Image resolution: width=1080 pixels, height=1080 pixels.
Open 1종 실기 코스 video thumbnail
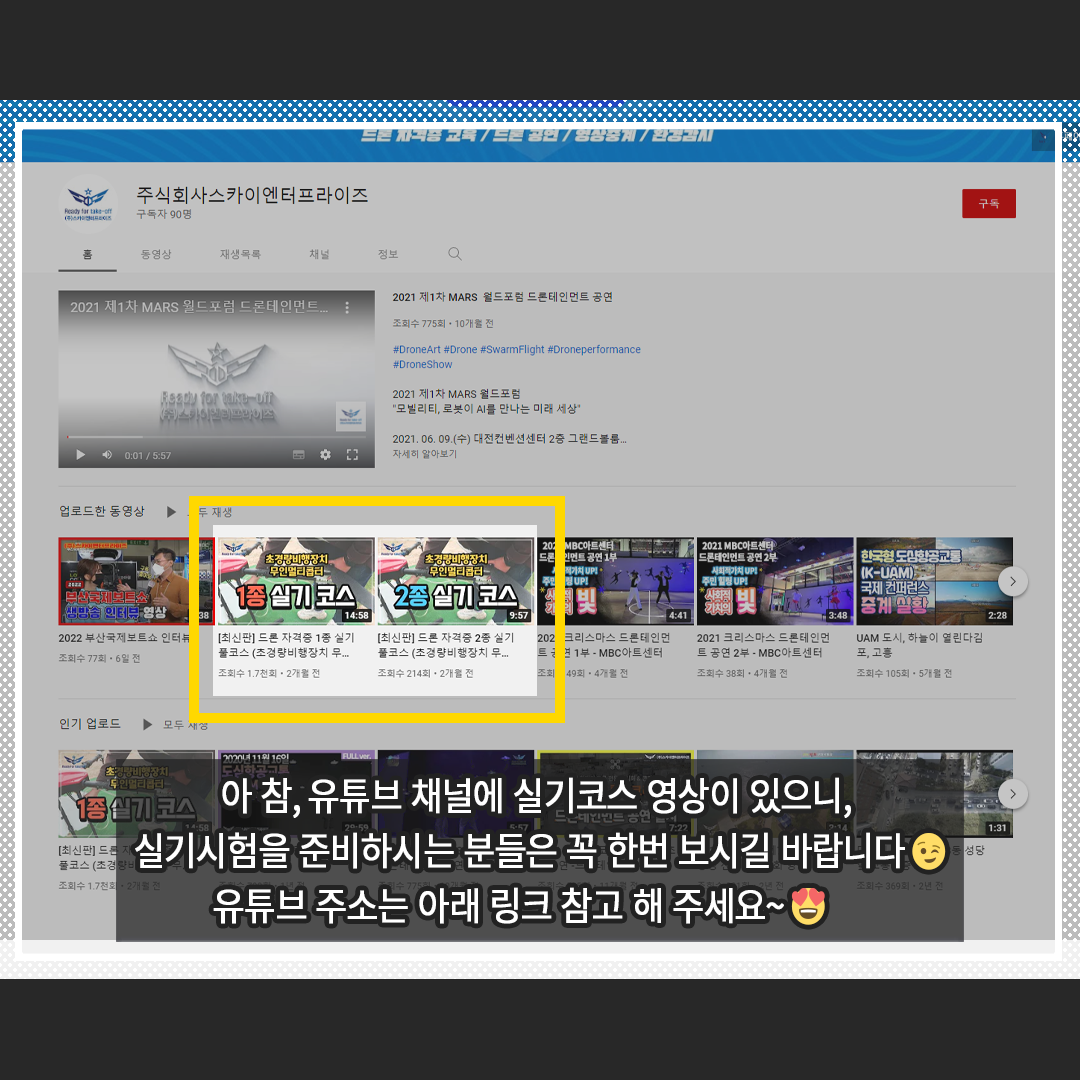pos(295,581)
